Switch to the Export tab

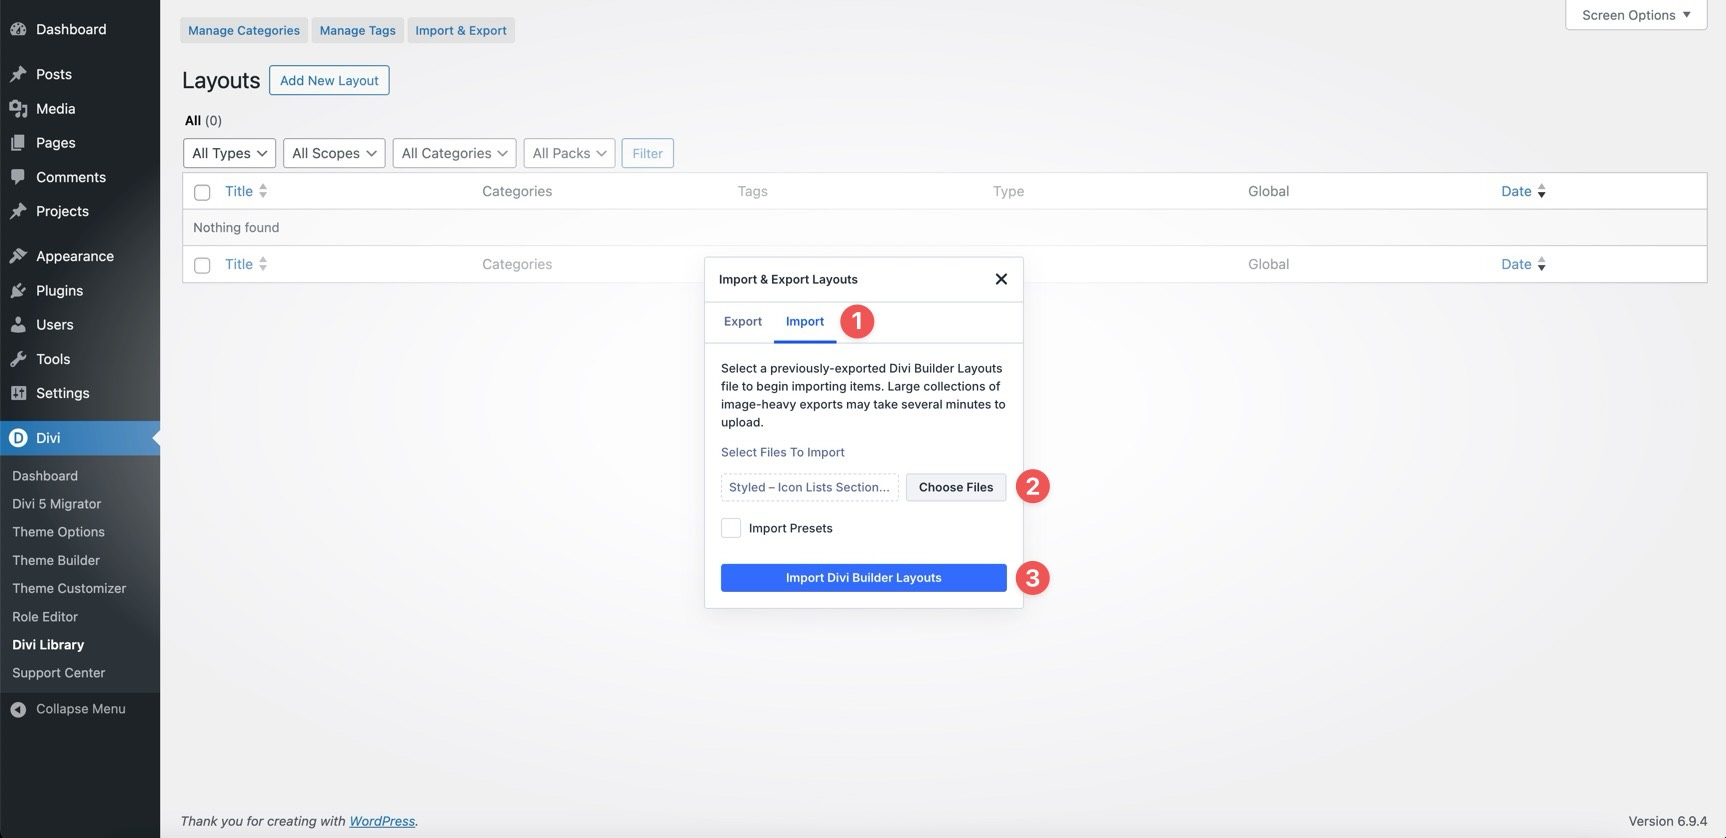click(743, 321)
